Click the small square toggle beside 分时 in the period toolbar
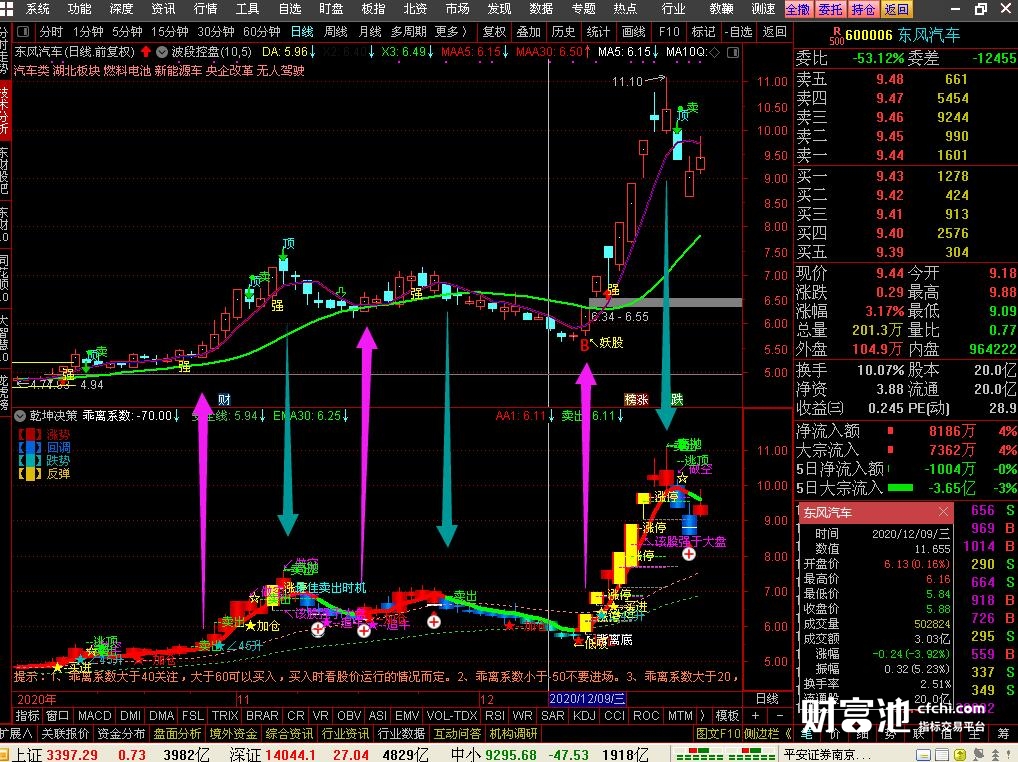Image resolution: width=1018 pixels, height=762 pixels. pyautogui.click(x=23, y=32)
